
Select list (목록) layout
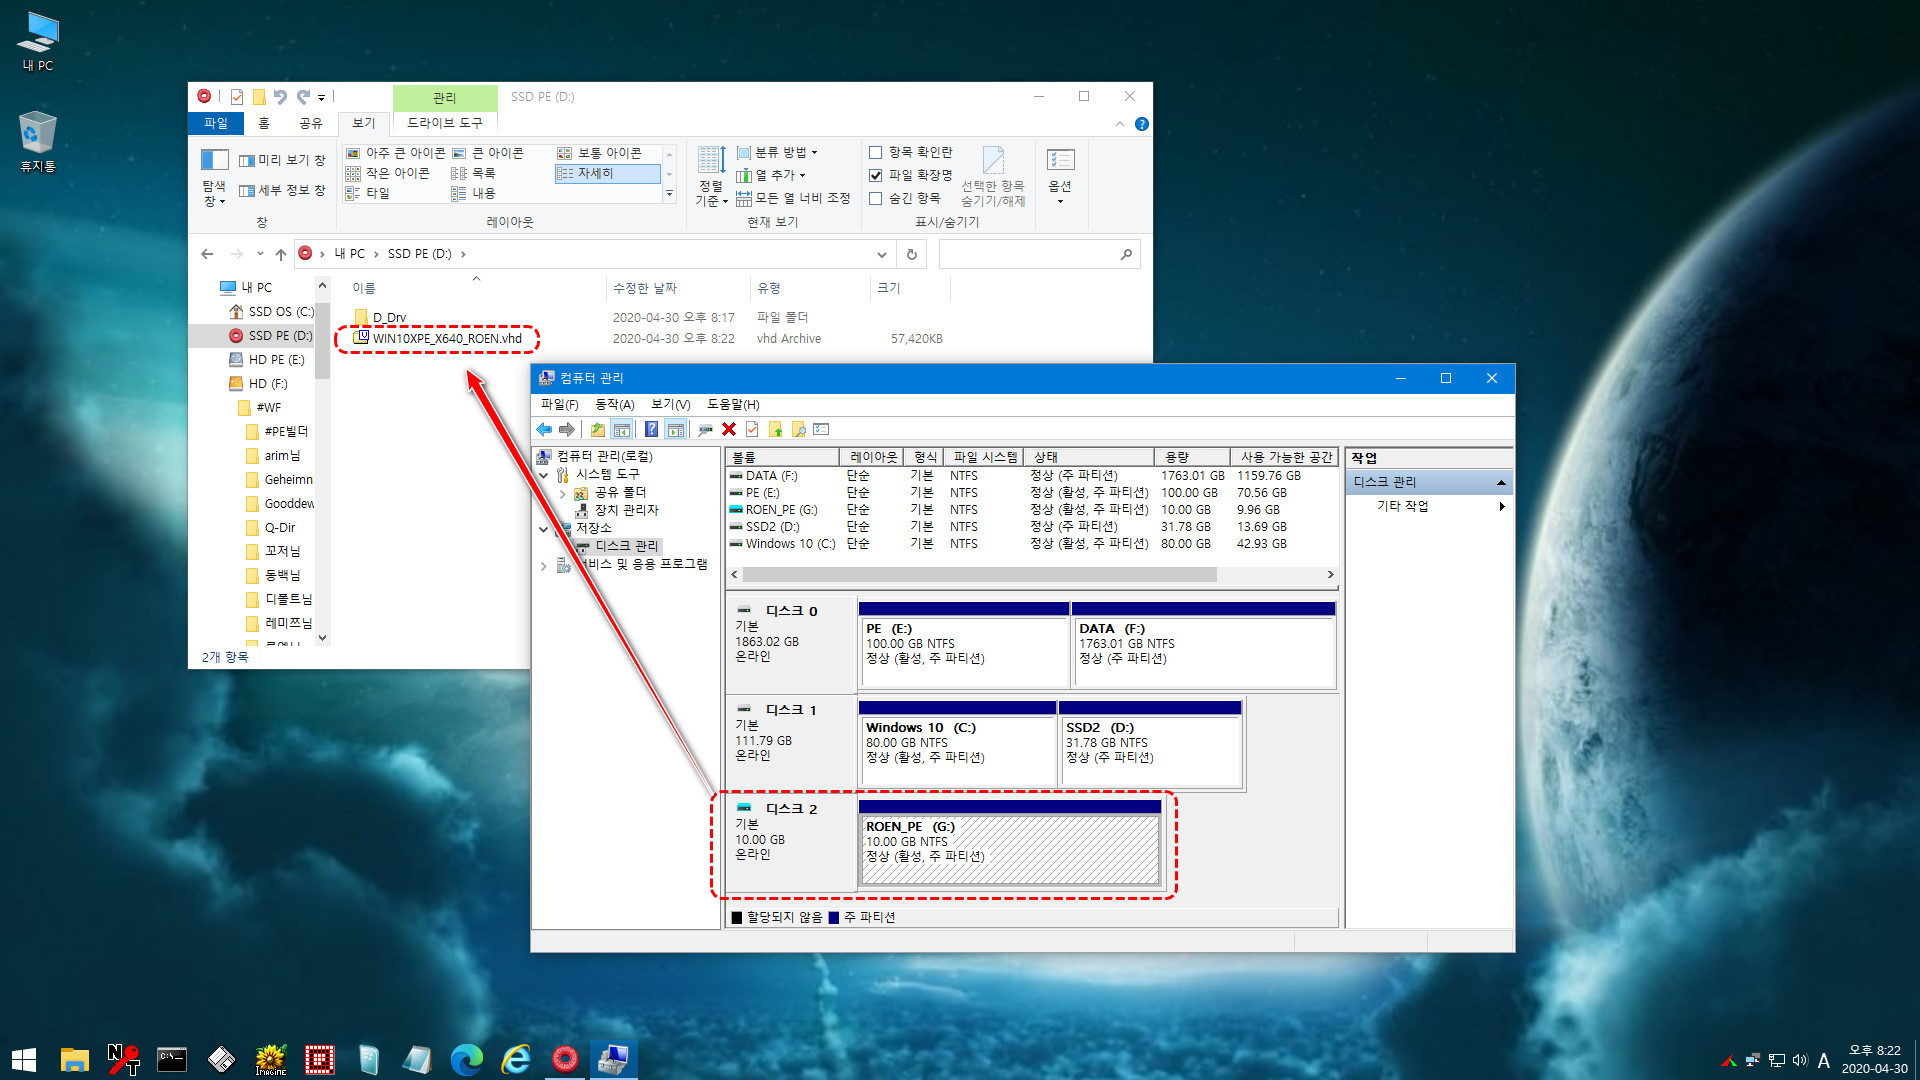coord(474,173)
